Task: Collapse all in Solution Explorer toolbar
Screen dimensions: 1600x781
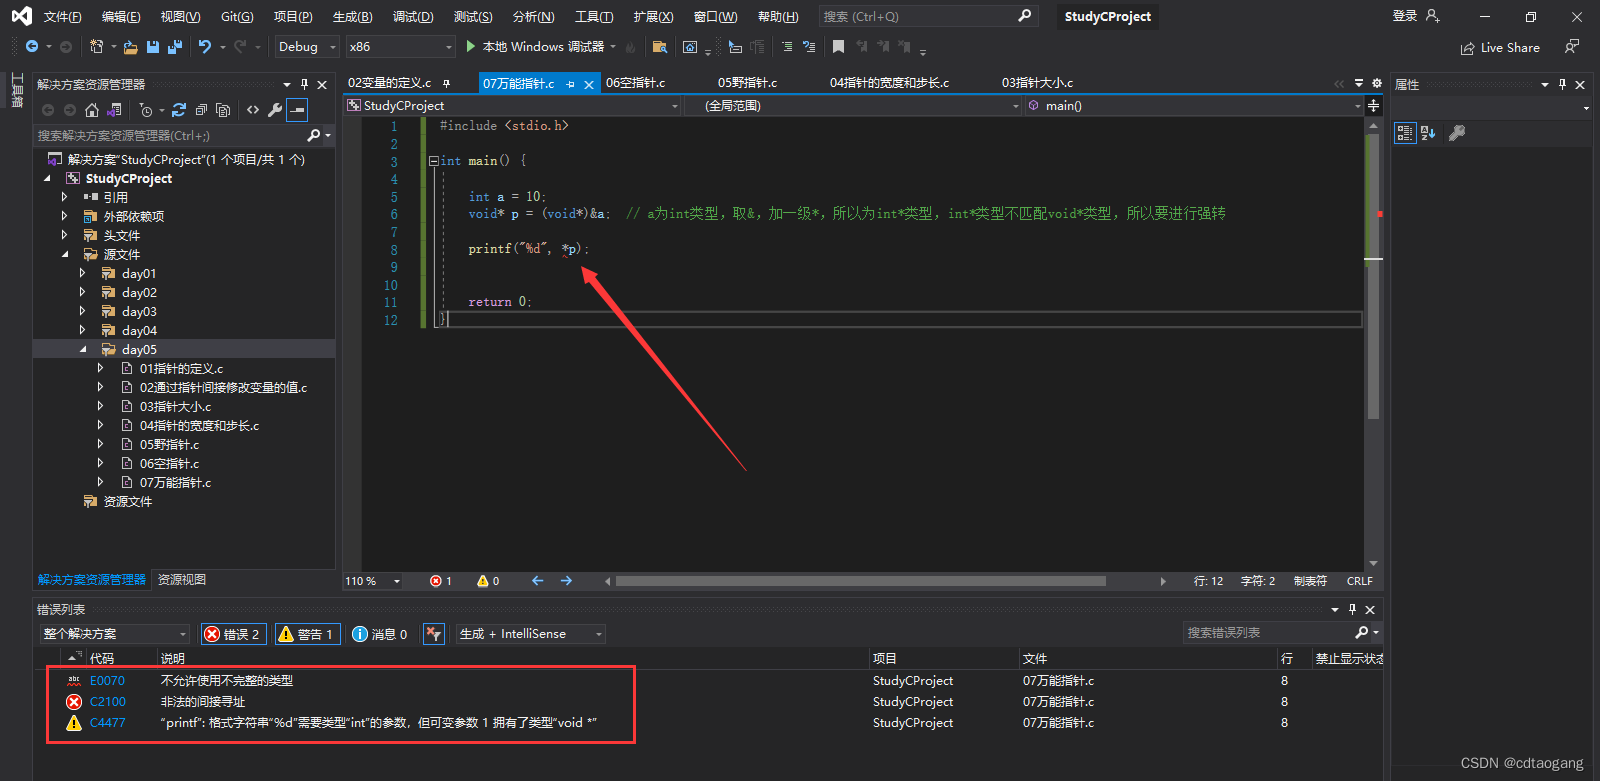Action: click(201, 110)
